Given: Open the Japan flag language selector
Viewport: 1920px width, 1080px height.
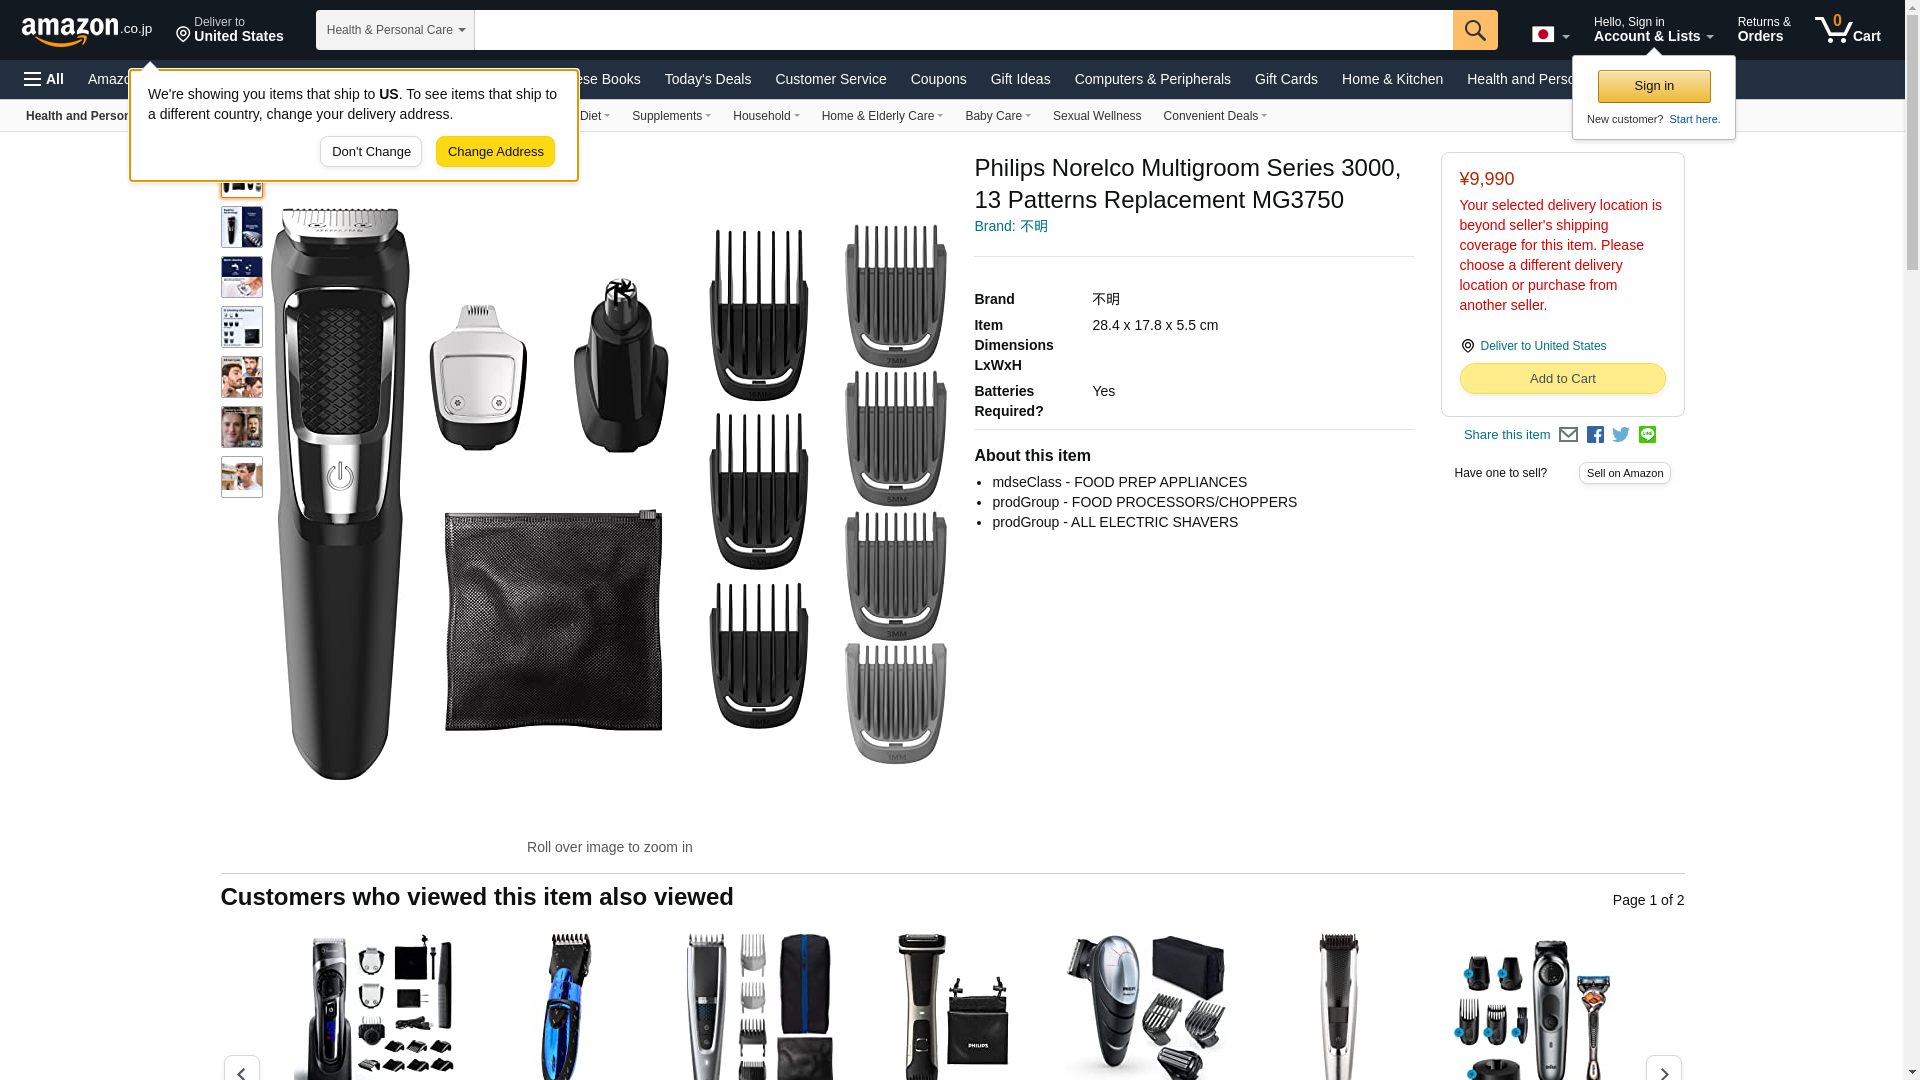Looking at the screenshot, I should coord(1550,34).
